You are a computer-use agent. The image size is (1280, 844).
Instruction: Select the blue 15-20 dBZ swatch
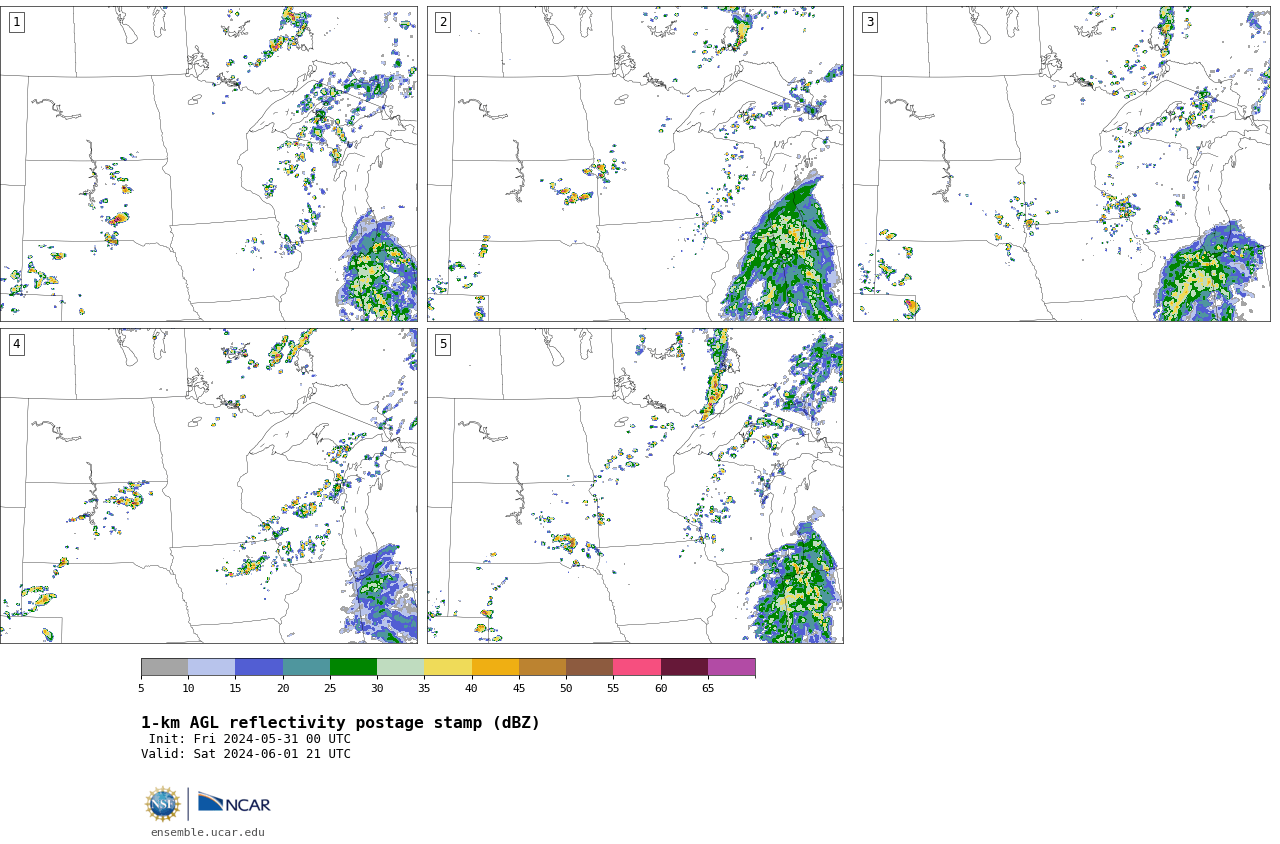click(259, 667)
